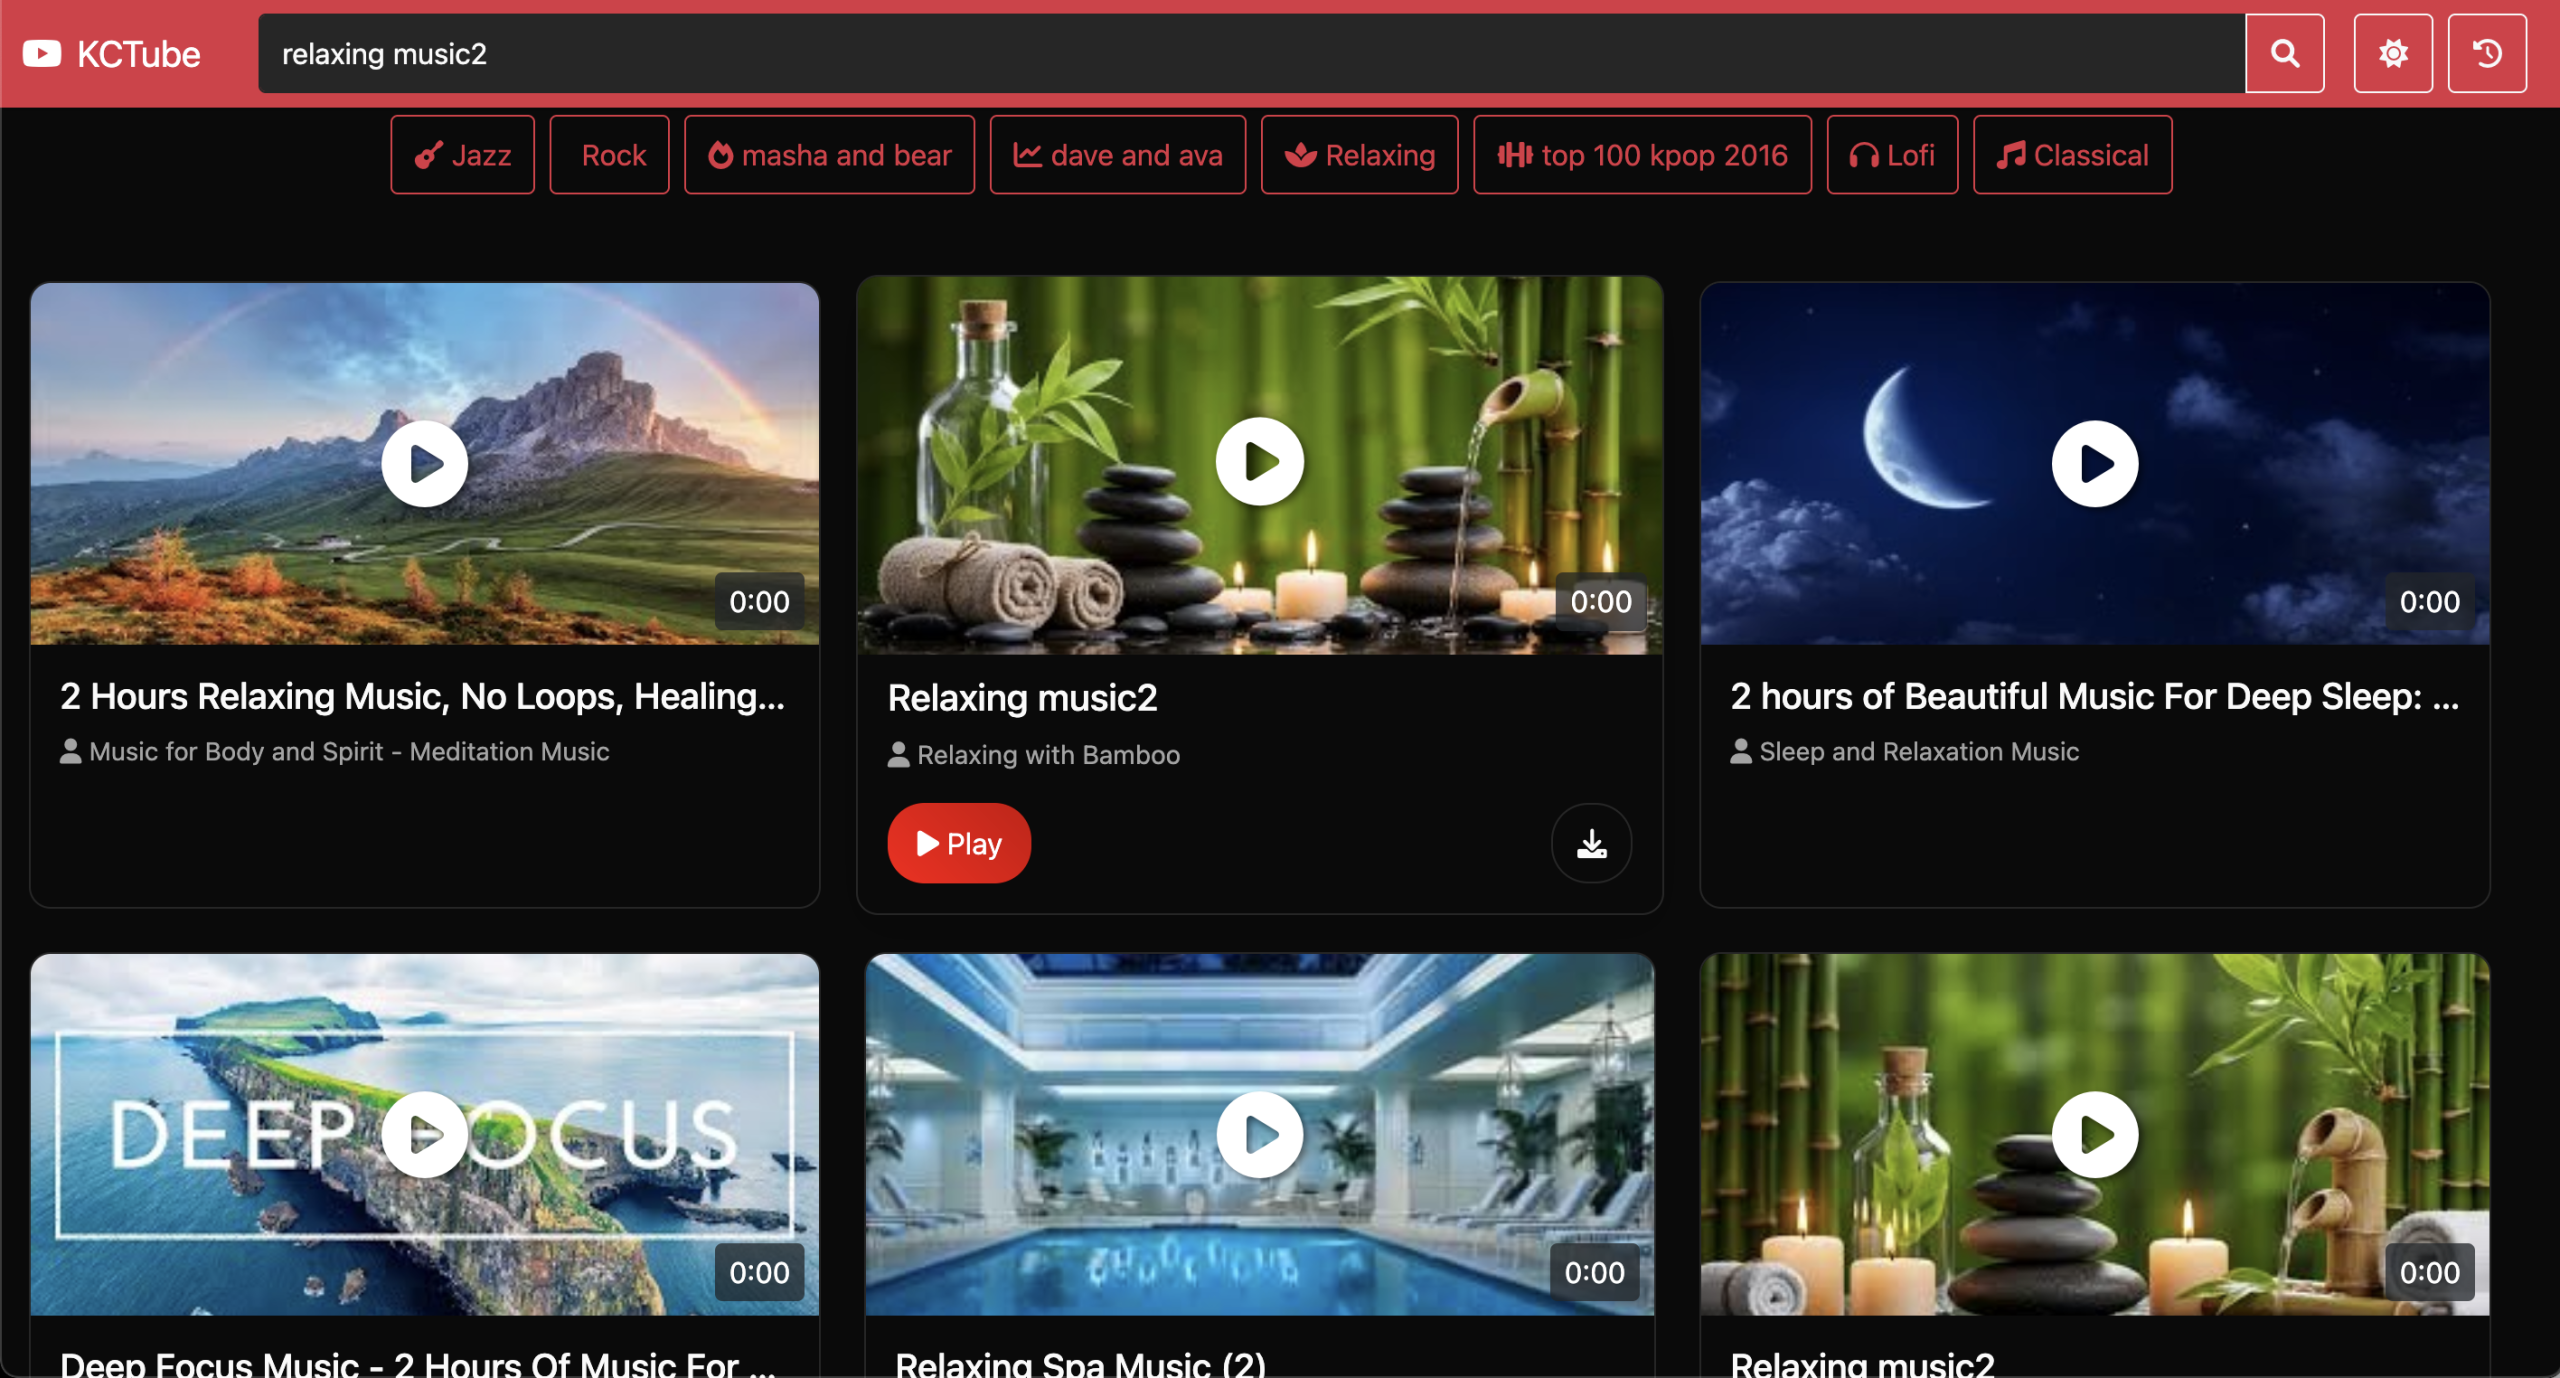The width and height of the screenshot is (2560, 1378).
Task: Open first Relaxing music2 title with Play button
Action: point(1022,698)
